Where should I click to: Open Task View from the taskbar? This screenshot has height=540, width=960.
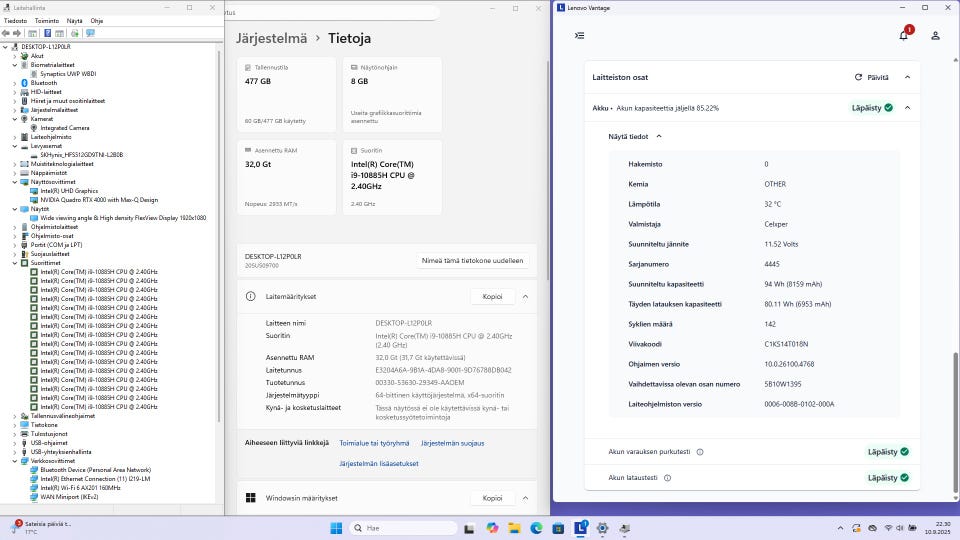point(469,528)
